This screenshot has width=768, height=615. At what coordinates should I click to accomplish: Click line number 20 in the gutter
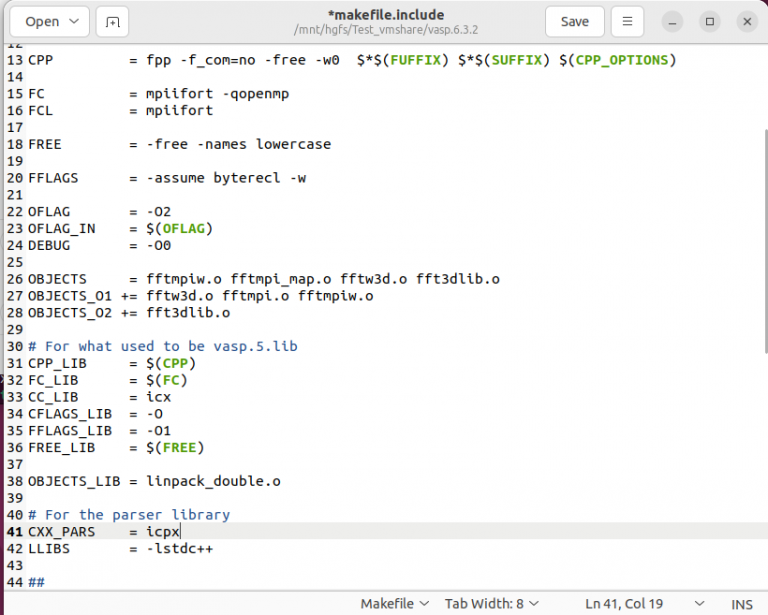click(x=15, y=178)
